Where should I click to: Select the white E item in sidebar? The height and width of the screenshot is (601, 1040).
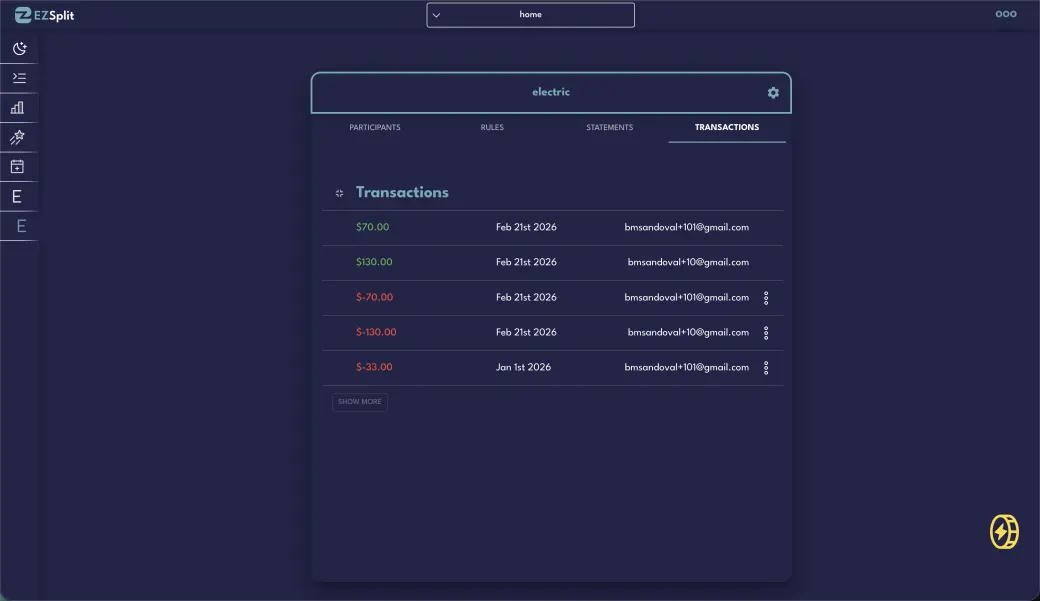pyautogui.click(x=17, y=196)
